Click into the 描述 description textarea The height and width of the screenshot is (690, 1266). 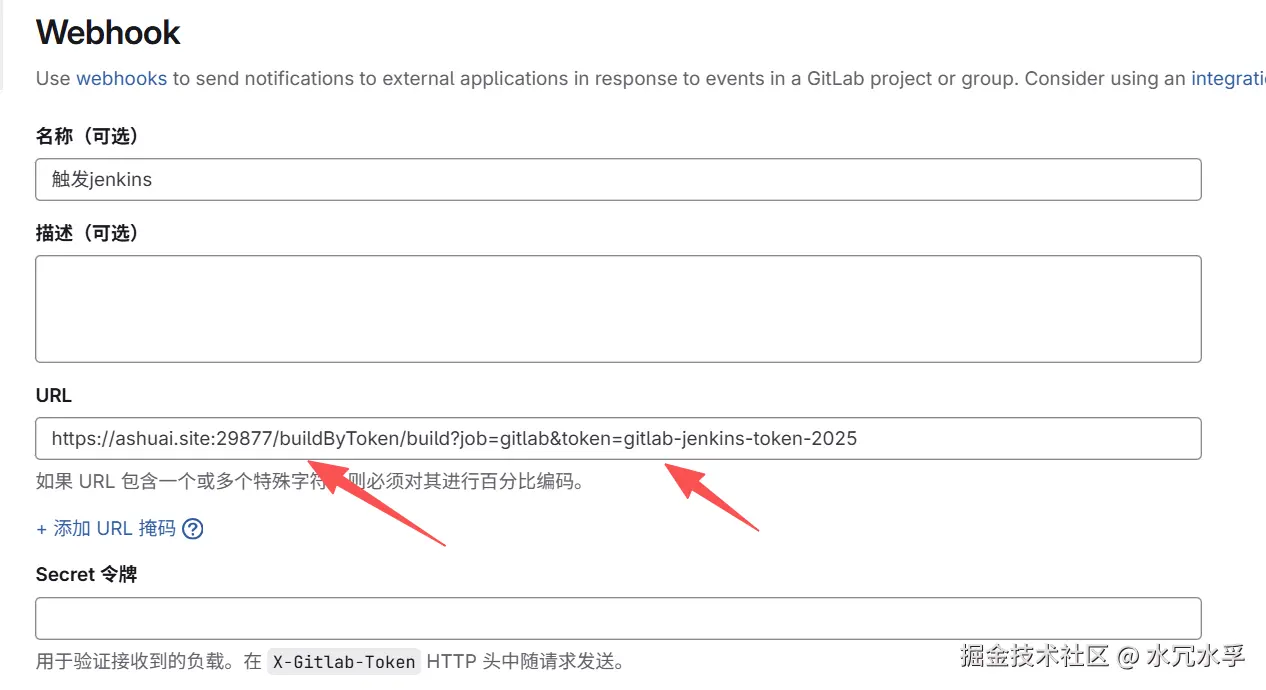click(618, 309)
